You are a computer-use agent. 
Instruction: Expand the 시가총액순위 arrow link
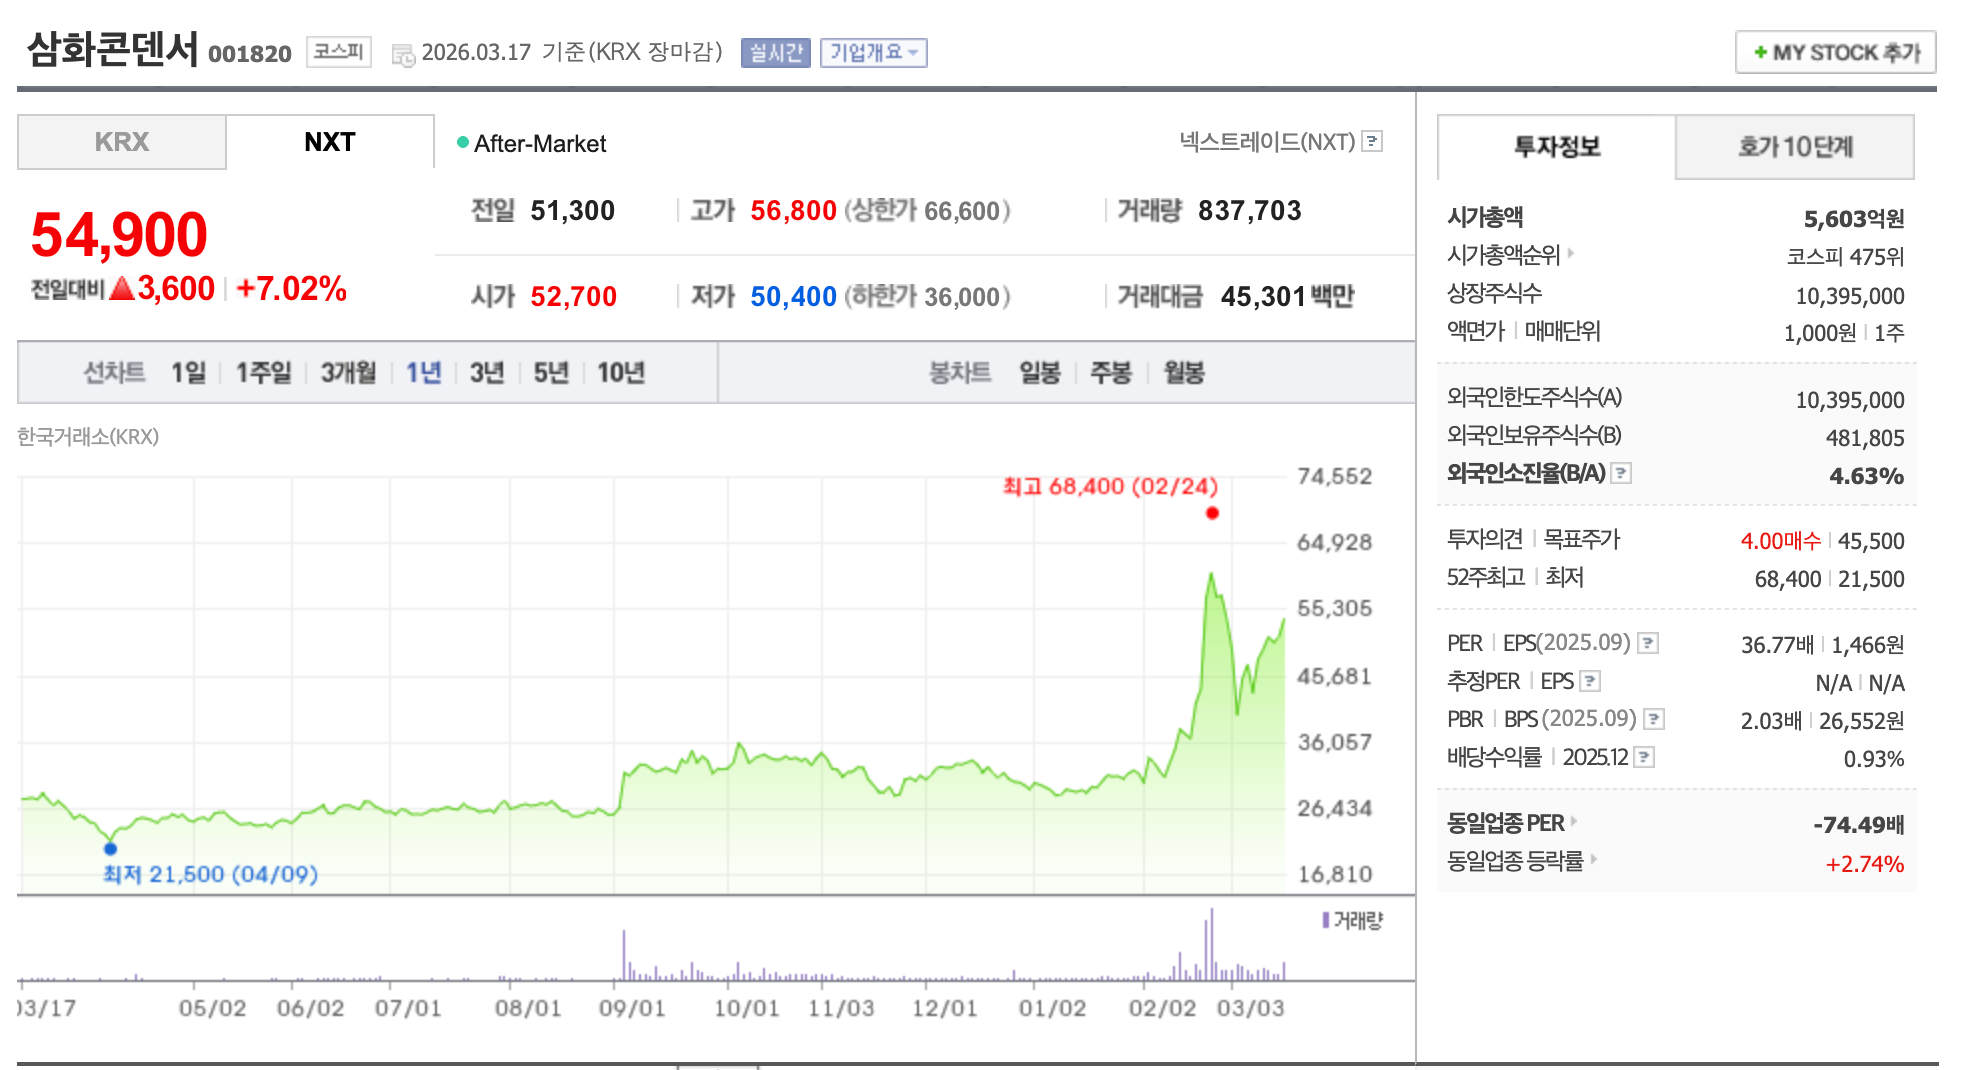pyautogui.click(x=1571, y=254)
